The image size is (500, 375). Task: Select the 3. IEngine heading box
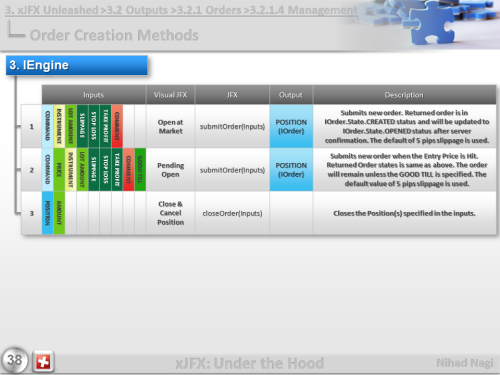(77, 65)
